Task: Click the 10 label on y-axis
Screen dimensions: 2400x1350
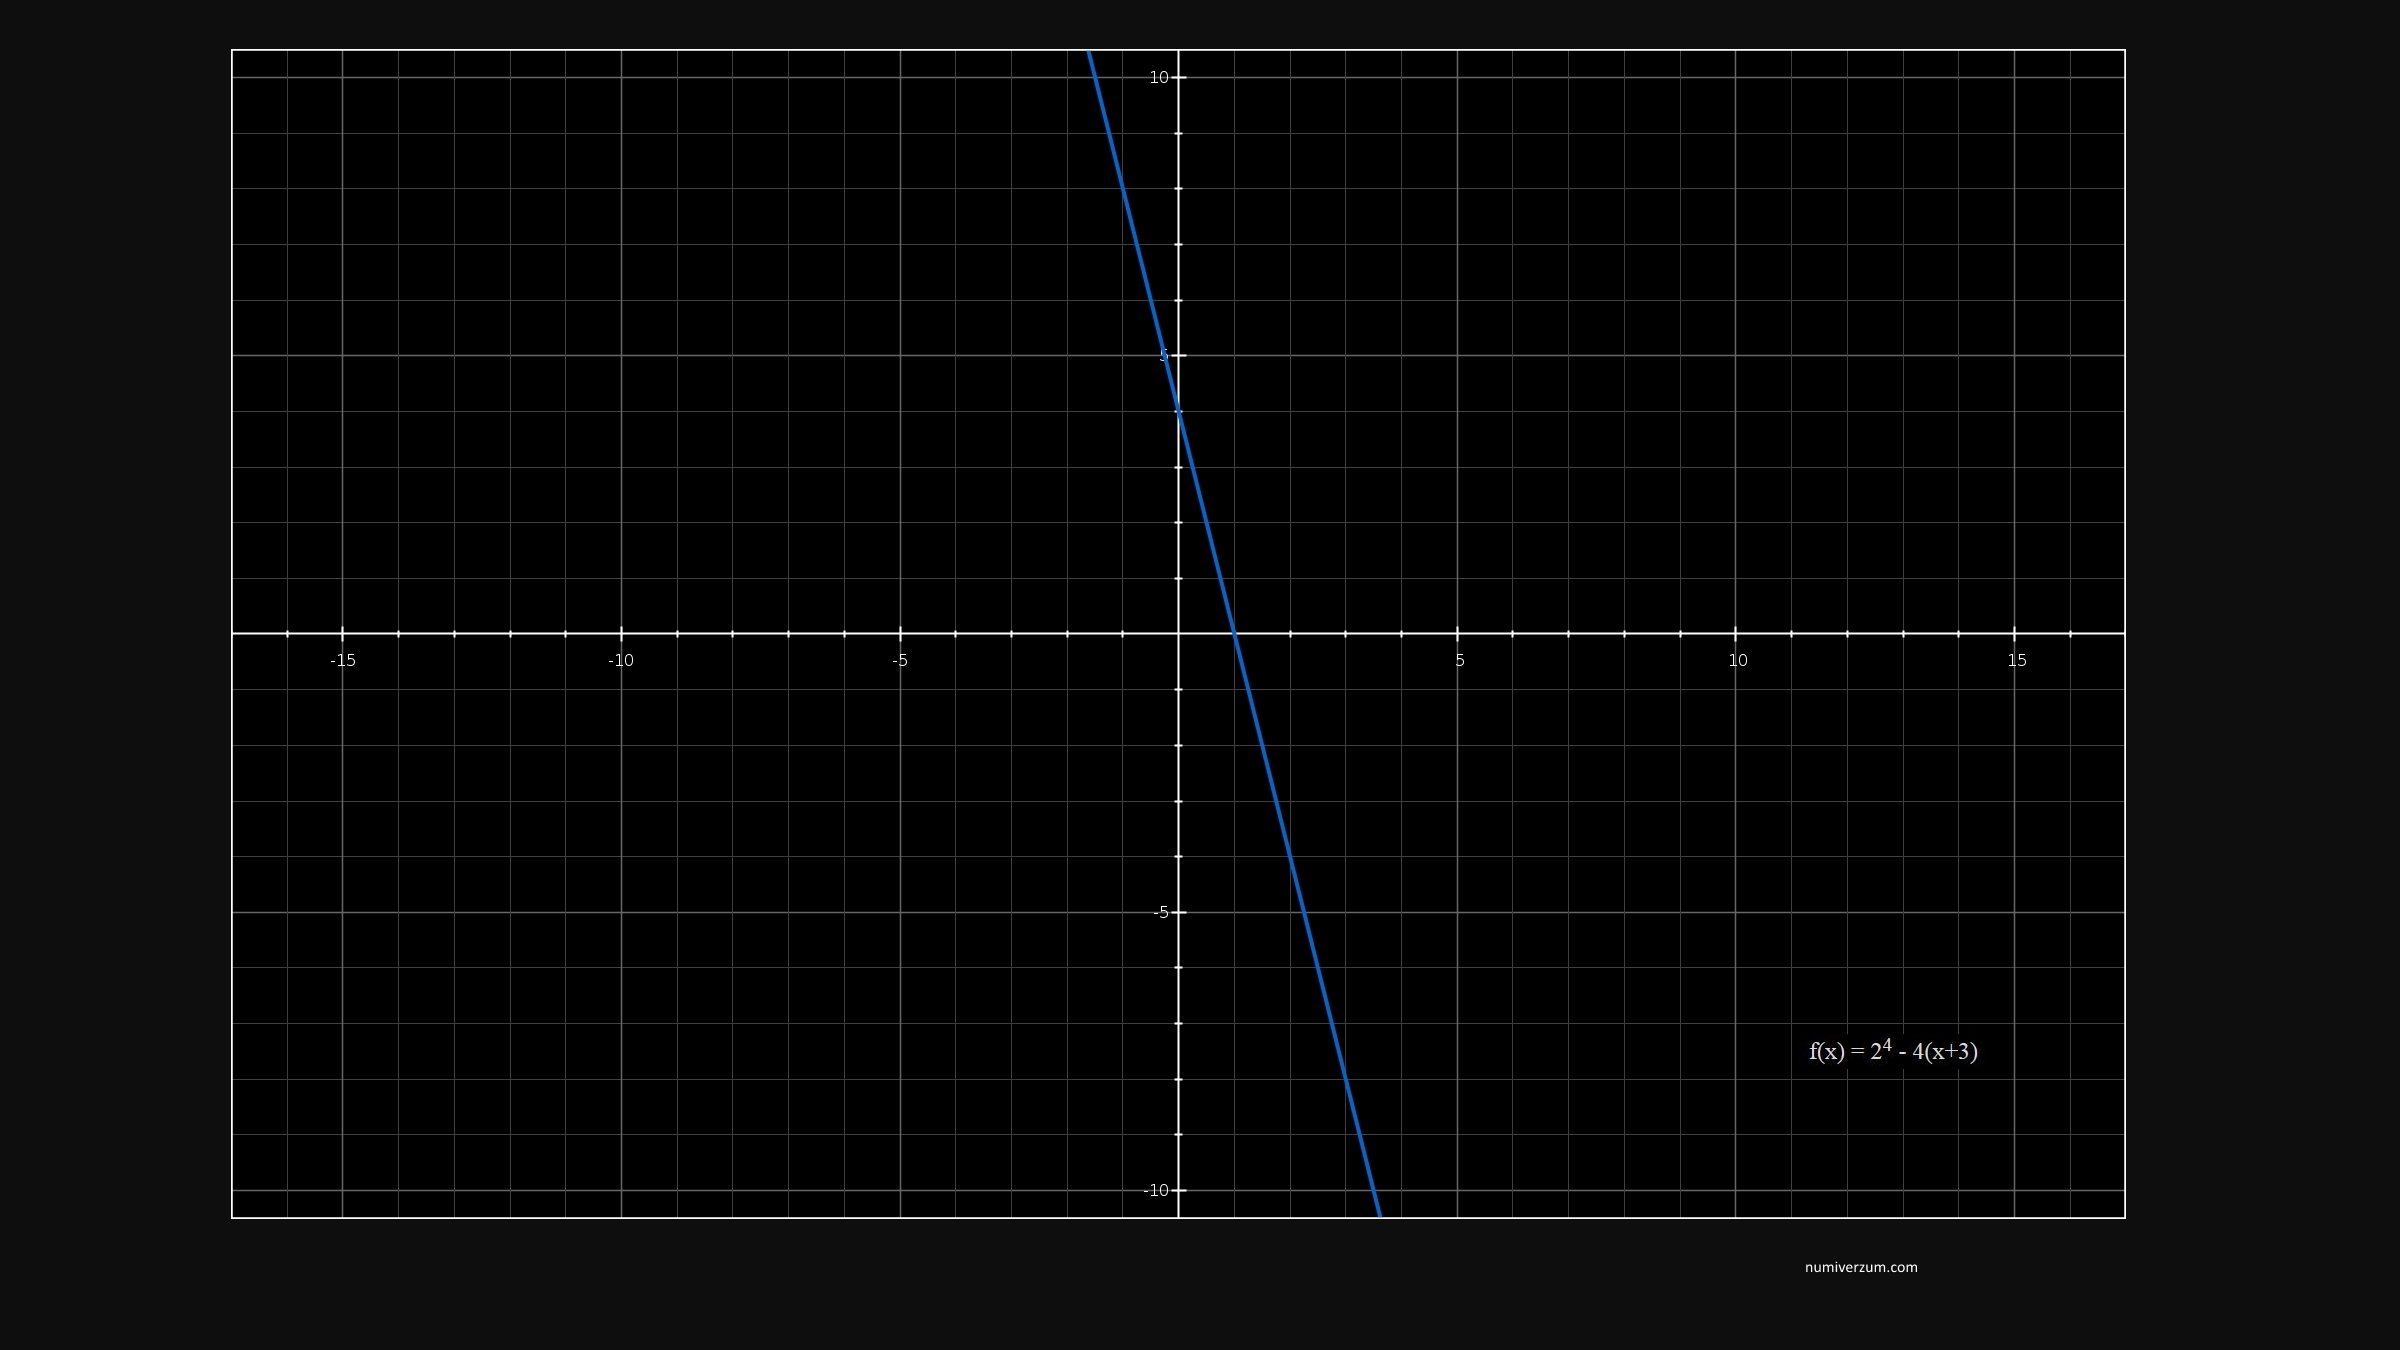Action: click(1158, 78)
